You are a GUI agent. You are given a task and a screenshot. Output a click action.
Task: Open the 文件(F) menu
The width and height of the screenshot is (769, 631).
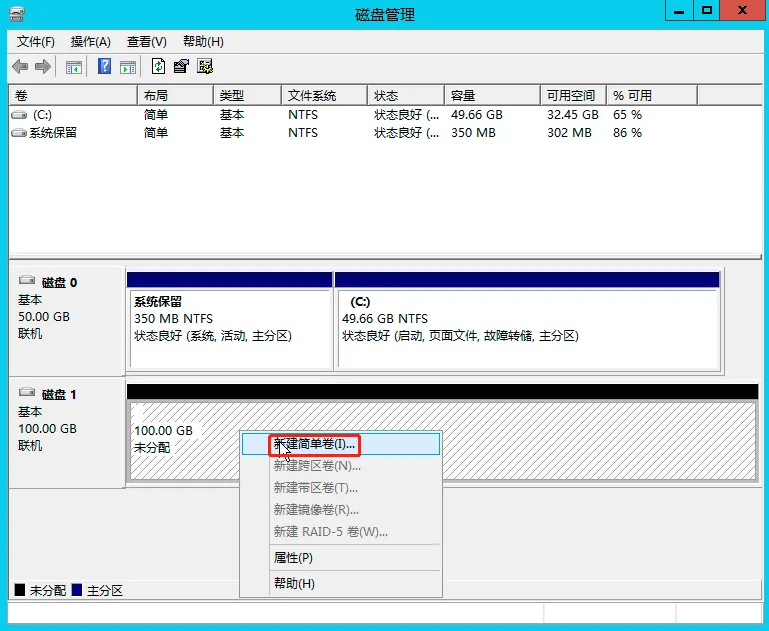36,42
